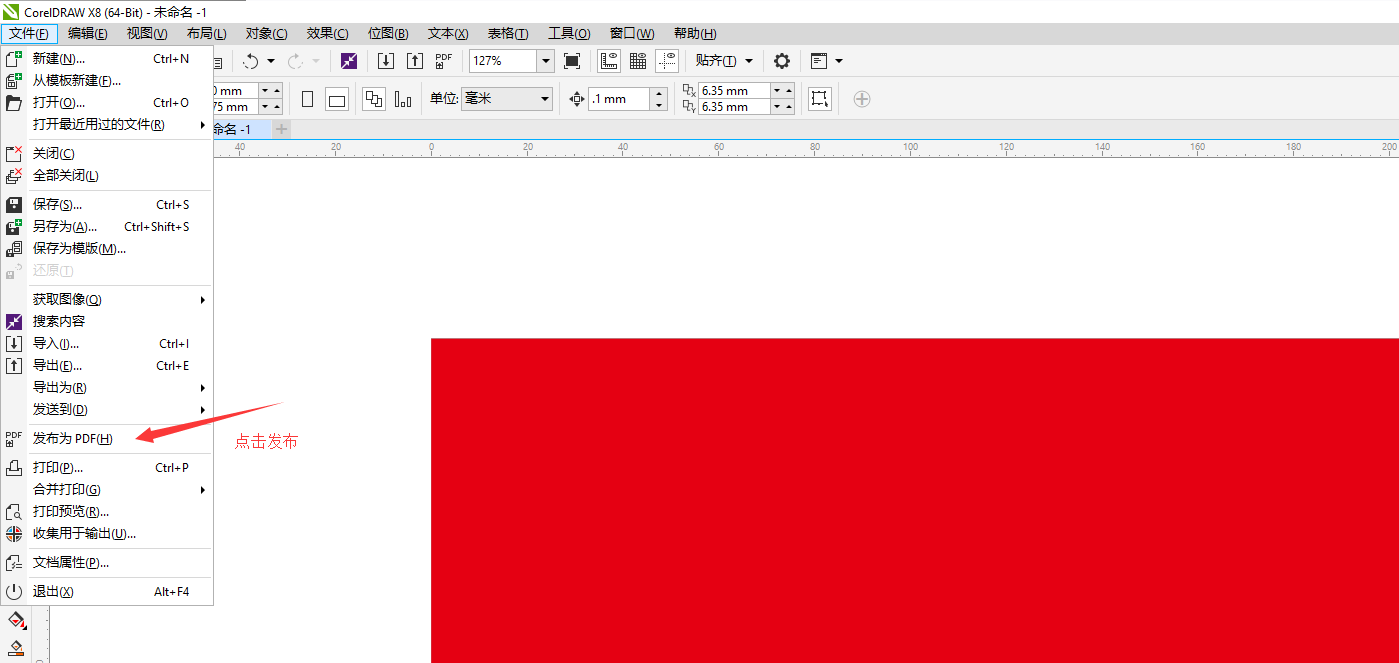The height and width of the screenshot is (663, 1399).
Task: Open the Options gear icon
Action: point(782,61)
